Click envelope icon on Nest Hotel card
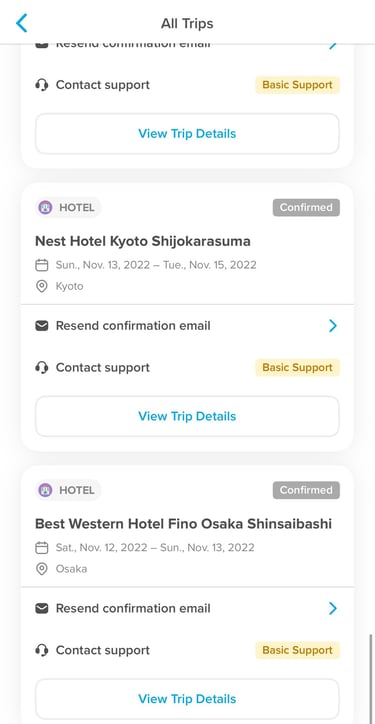Image resolution: width=375 pixels, height=724 pixels. pos(42,326)
